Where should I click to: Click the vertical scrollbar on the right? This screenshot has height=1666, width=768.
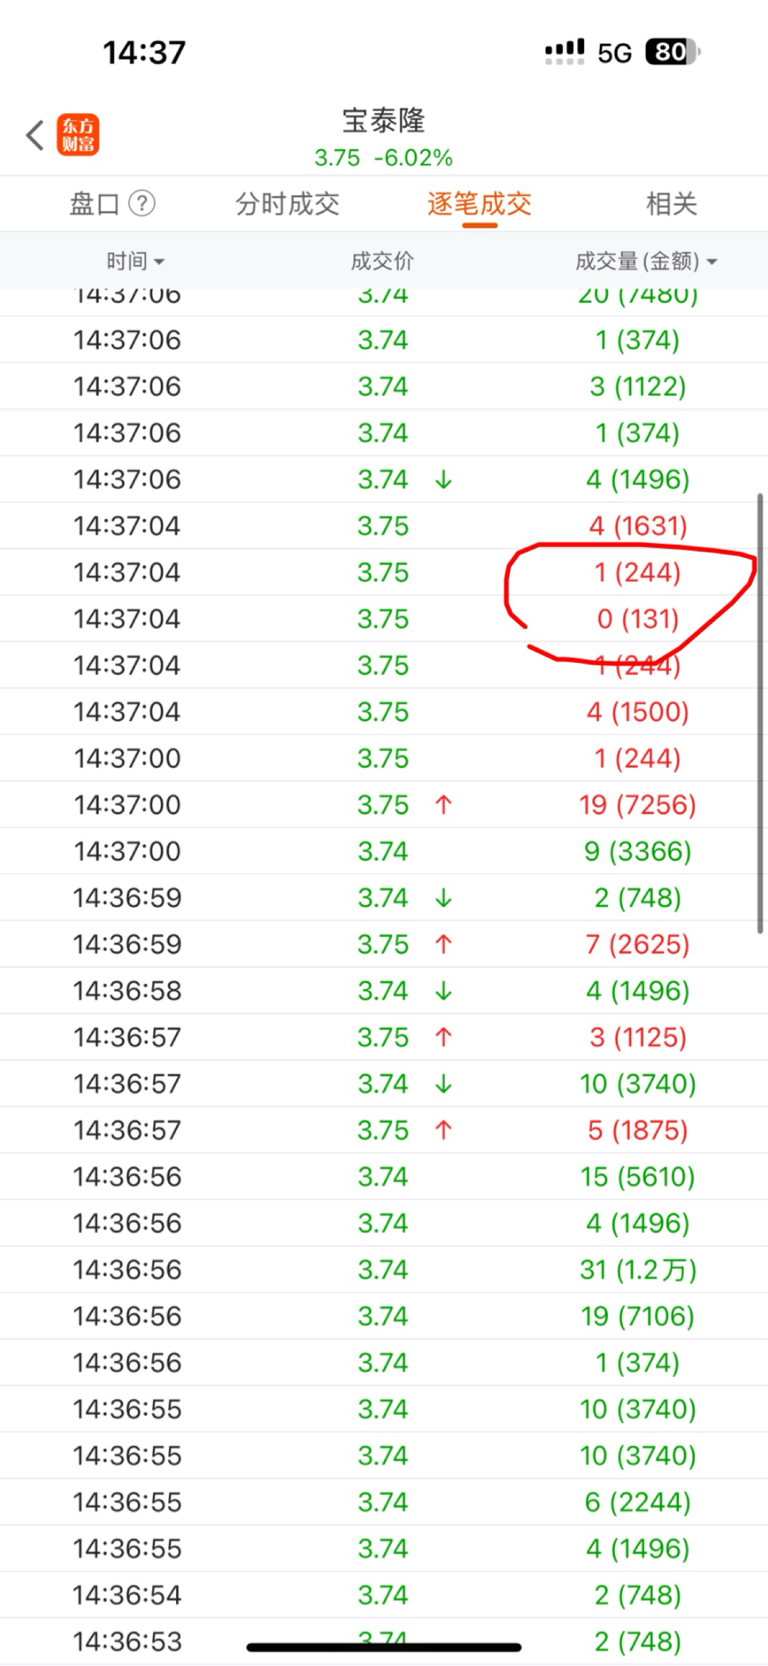coord(761,712)
